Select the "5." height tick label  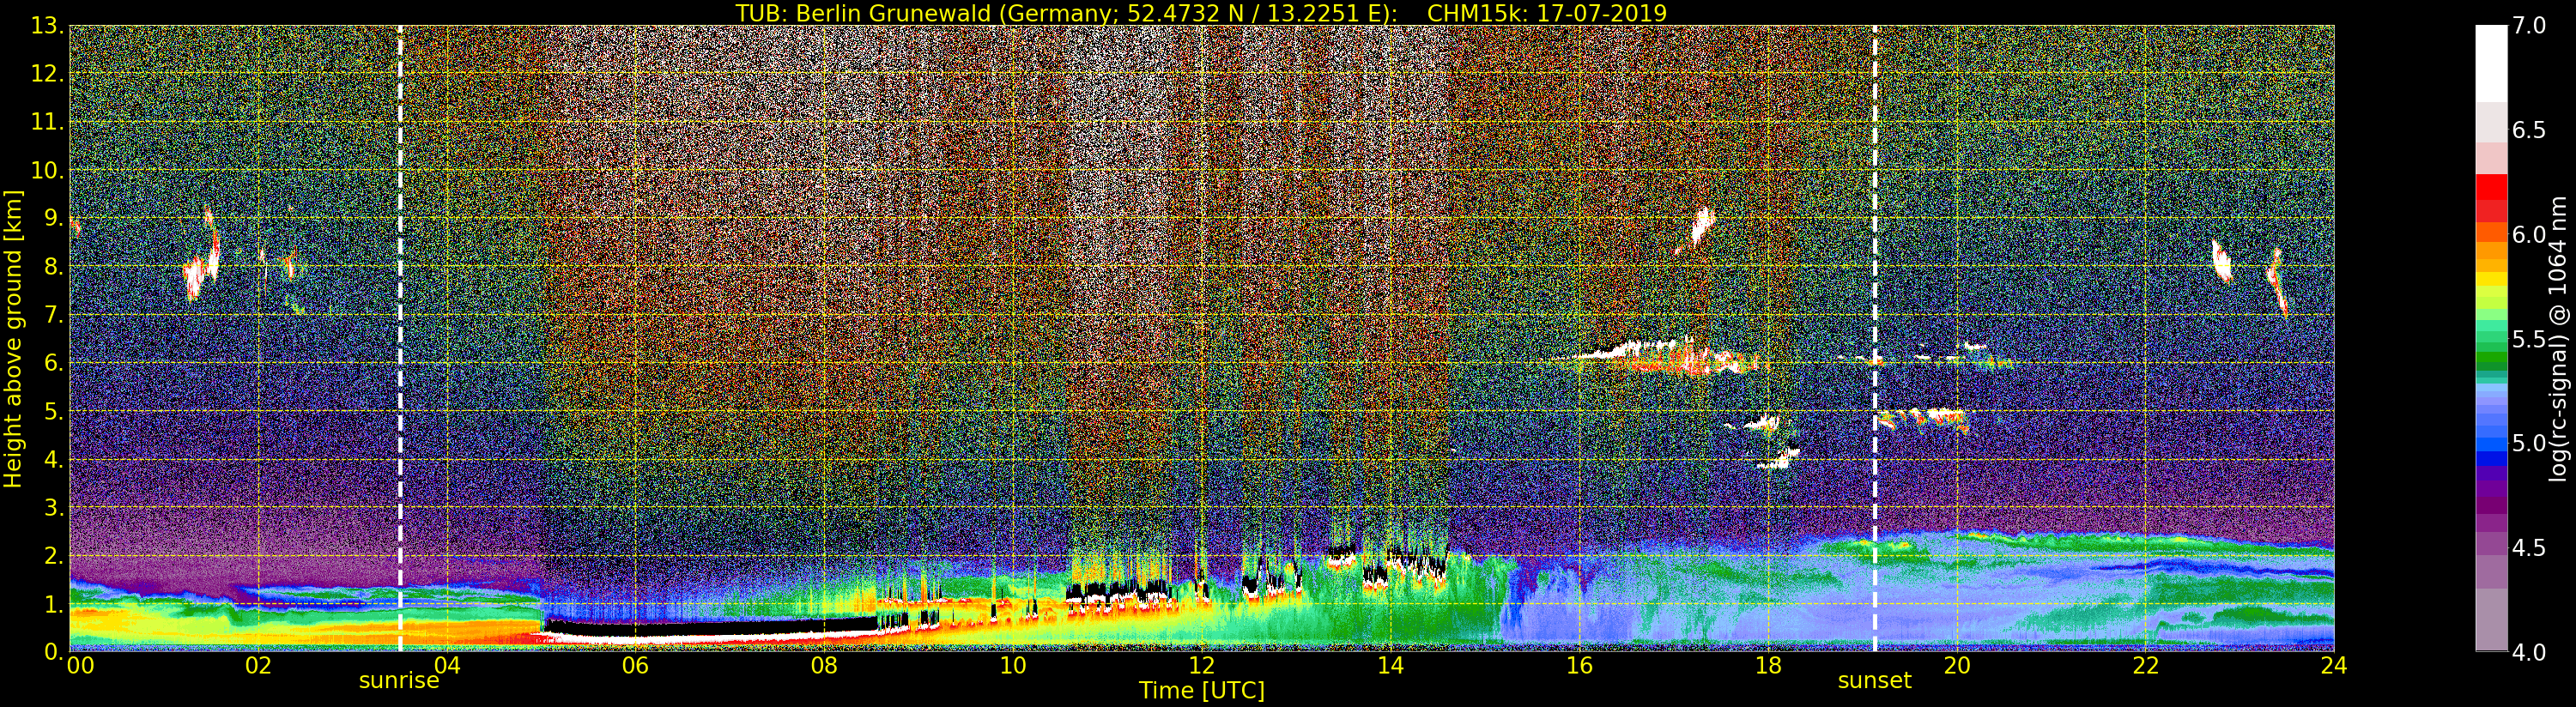[x=54, y=411]
